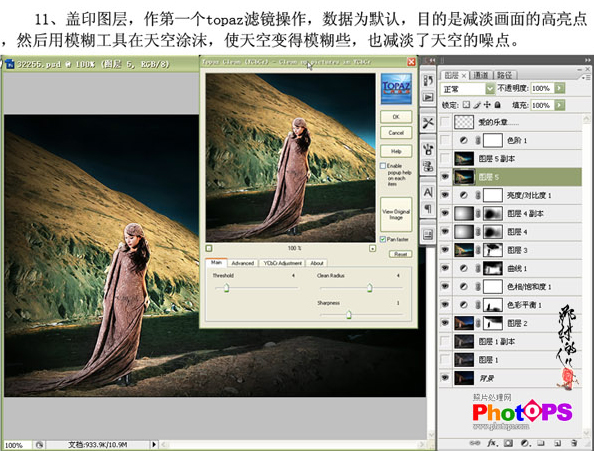
Task: Click create new group icon
Action: point(541,443)
